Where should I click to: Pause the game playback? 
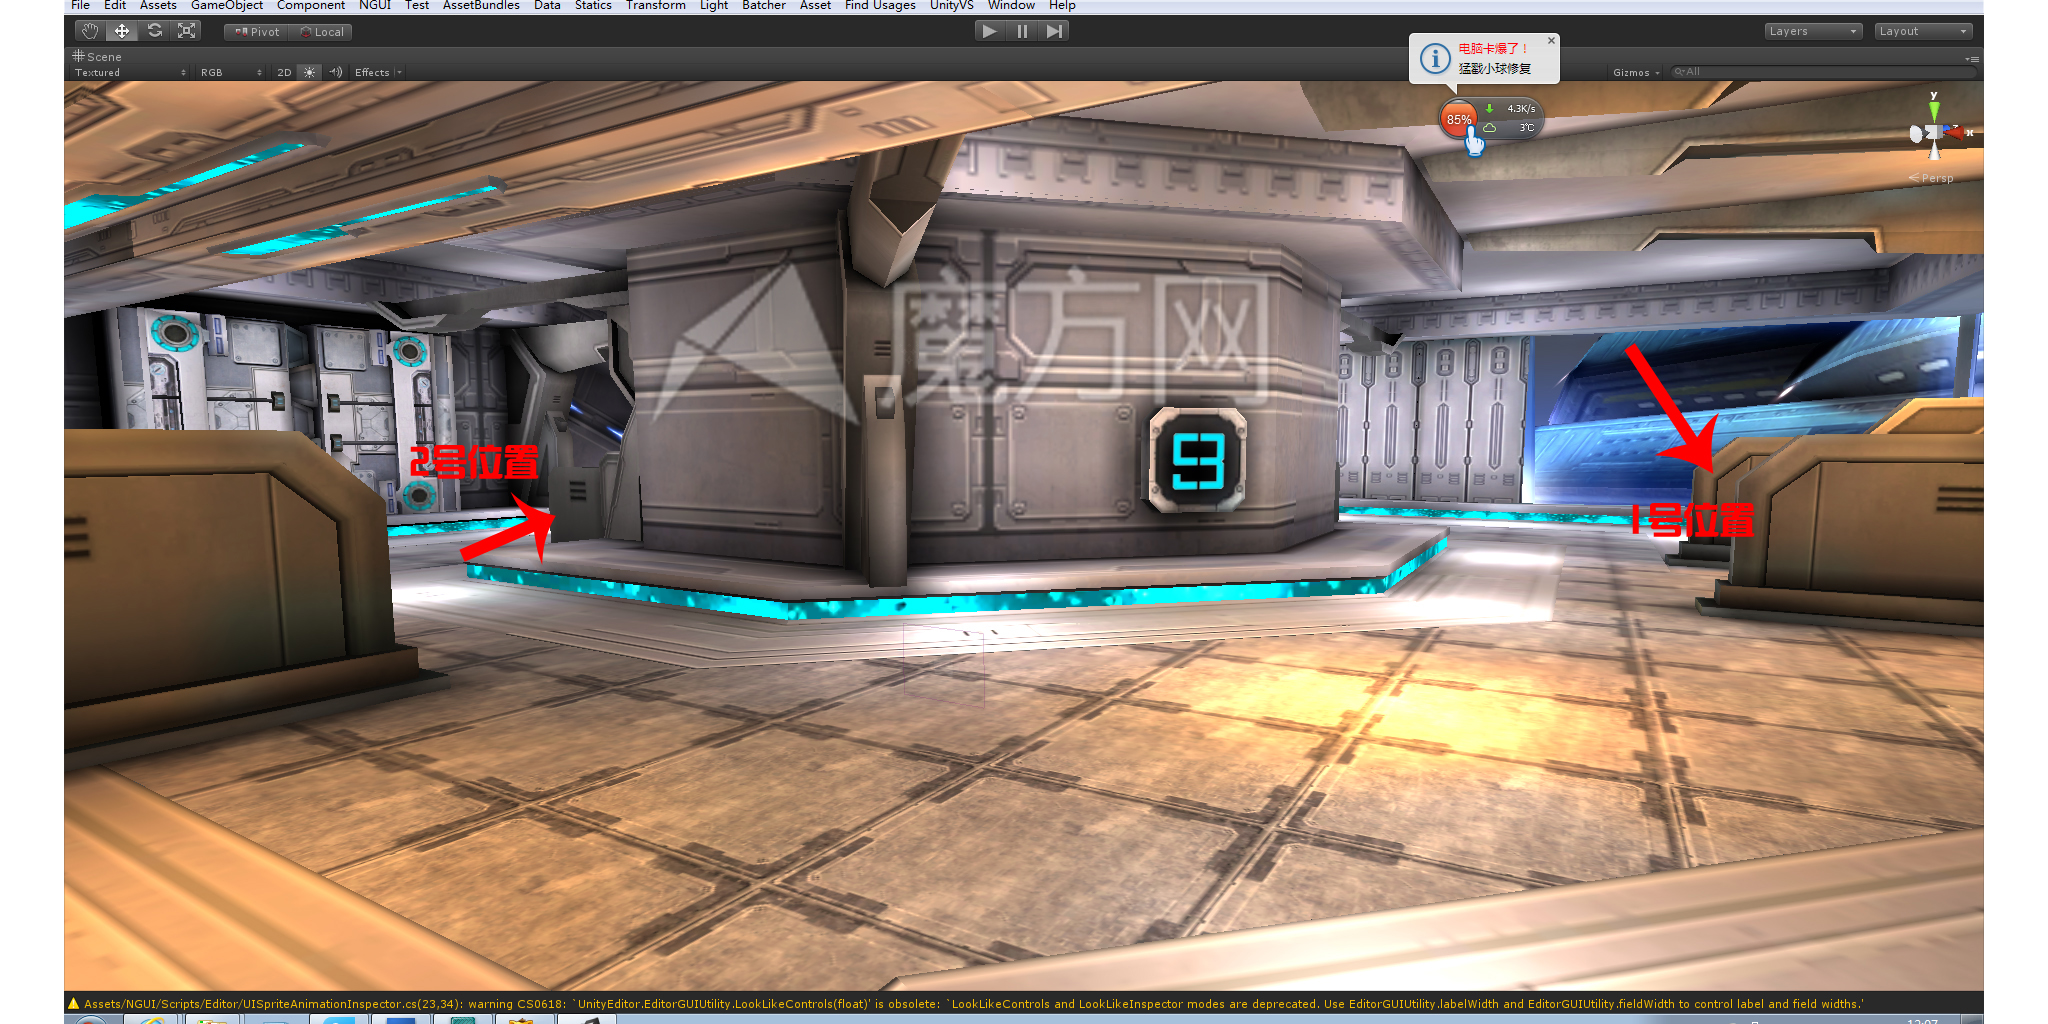click(1022, 31)
